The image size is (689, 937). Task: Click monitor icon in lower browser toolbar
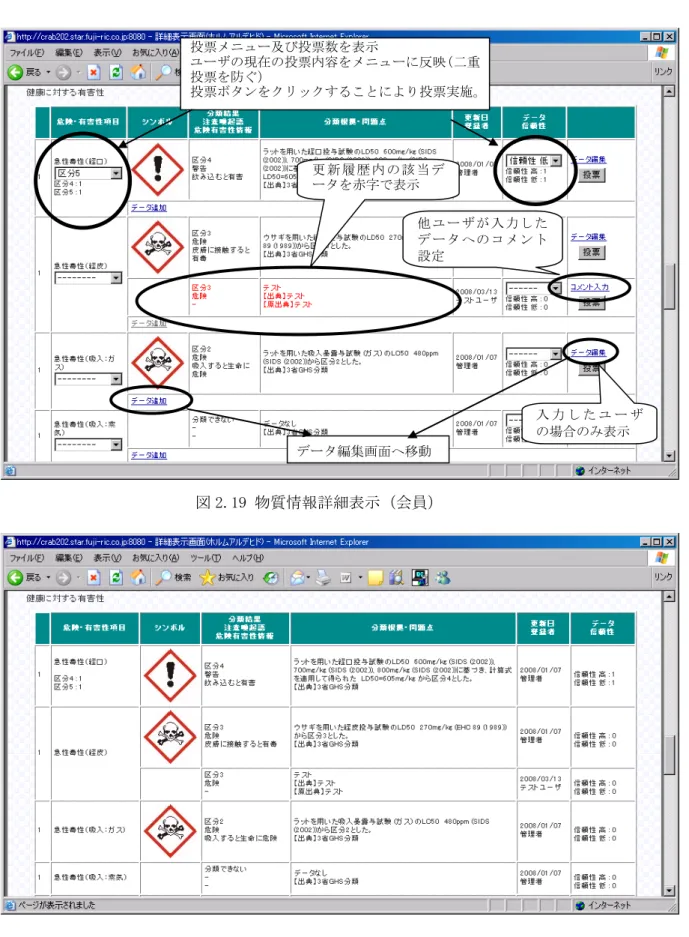(420, 577)
